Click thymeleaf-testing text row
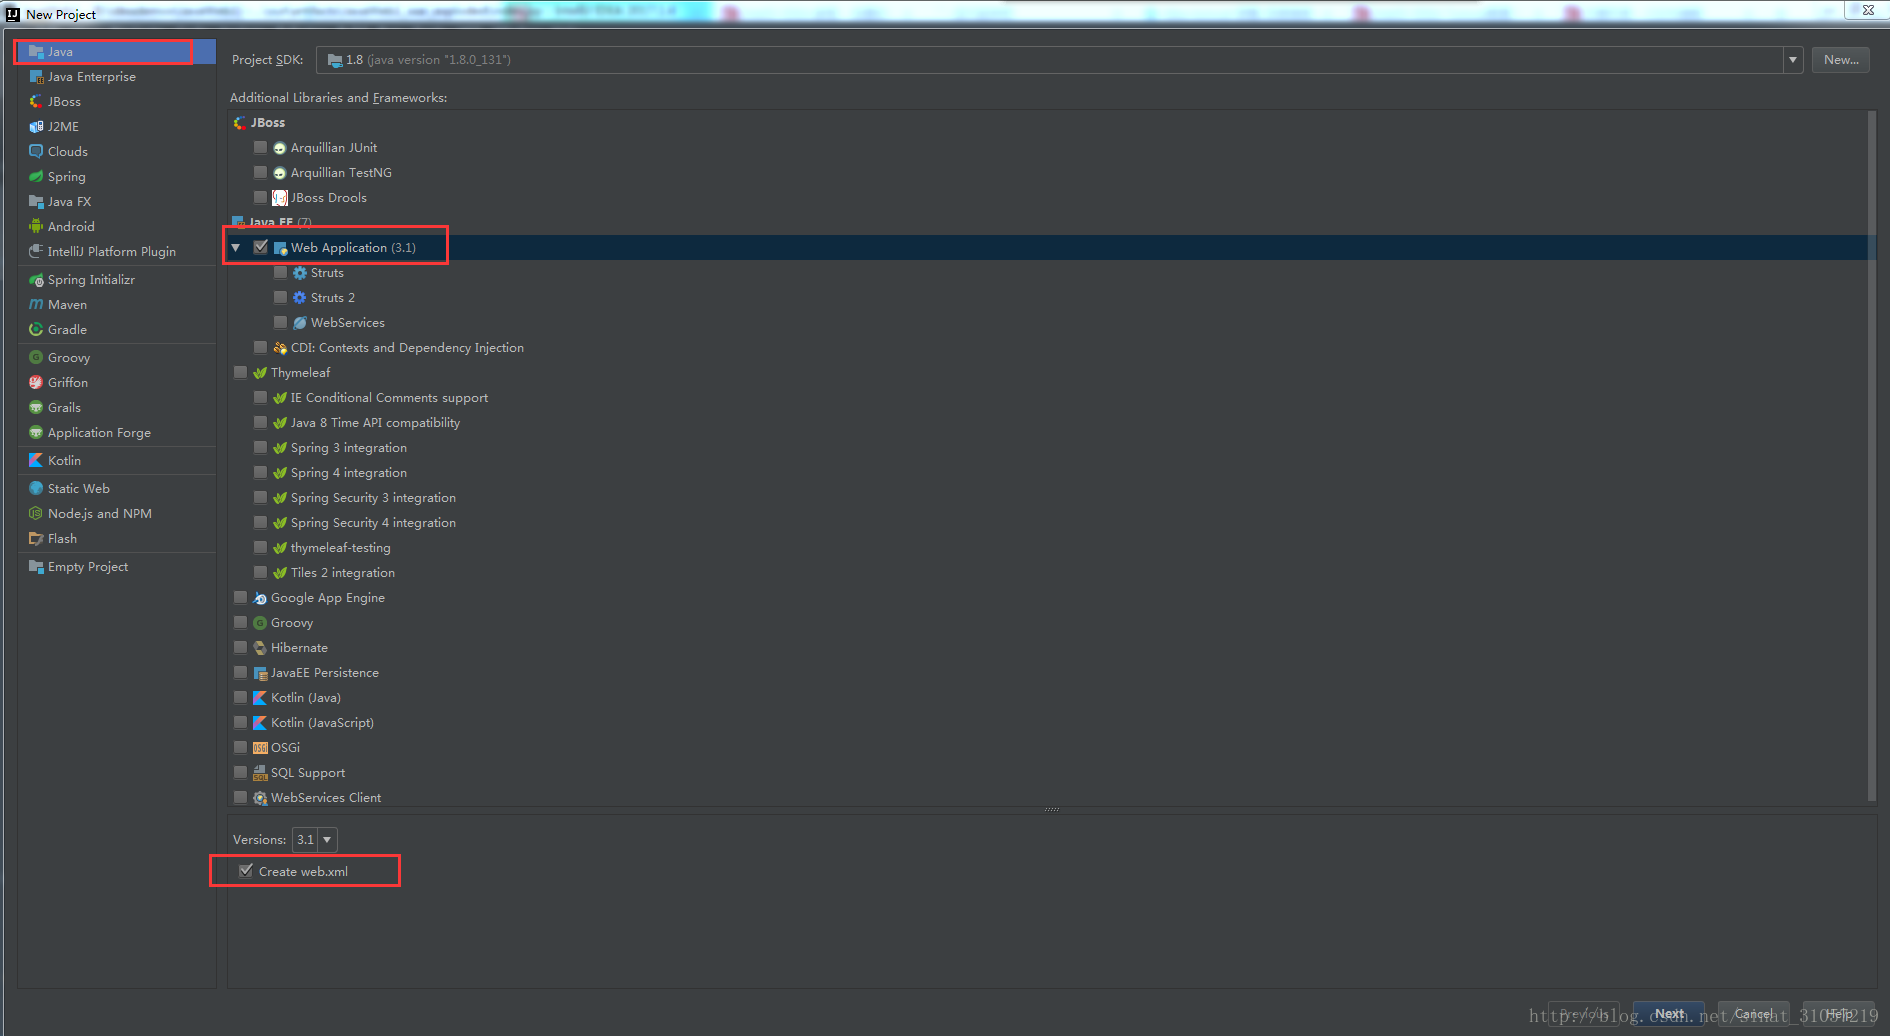This screenshot has height=1036, width=1890. coord(341,547)
